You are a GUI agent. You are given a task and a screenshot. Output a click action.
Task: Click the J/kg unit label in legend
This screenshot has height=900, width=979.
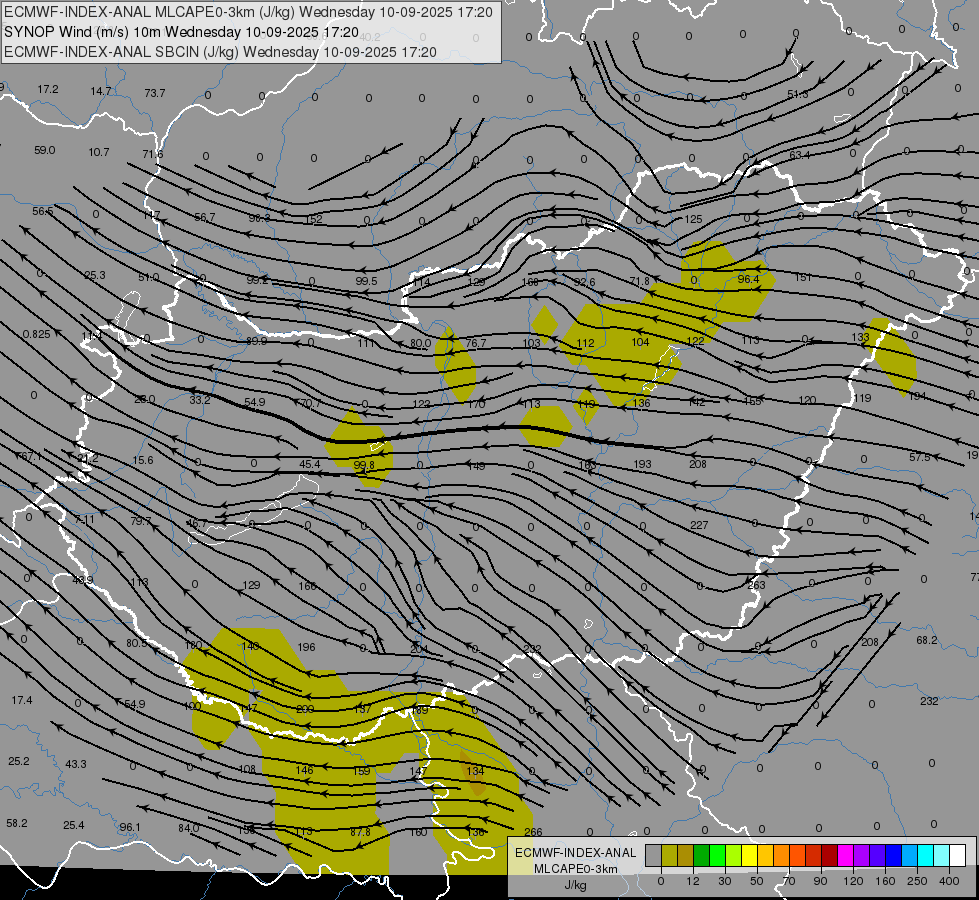pos(575,885)
